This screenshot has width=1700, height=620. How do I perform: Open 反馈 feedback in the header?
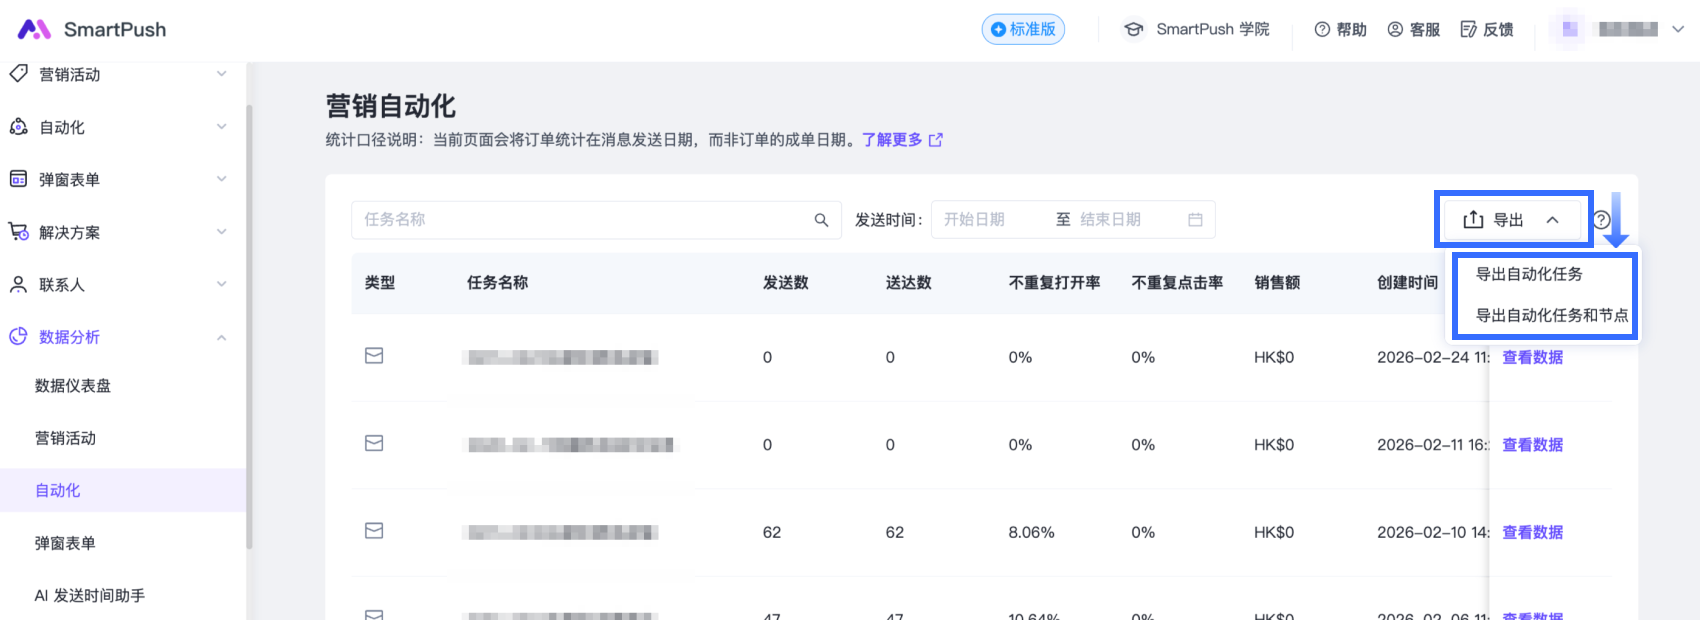click(1486, 30)
